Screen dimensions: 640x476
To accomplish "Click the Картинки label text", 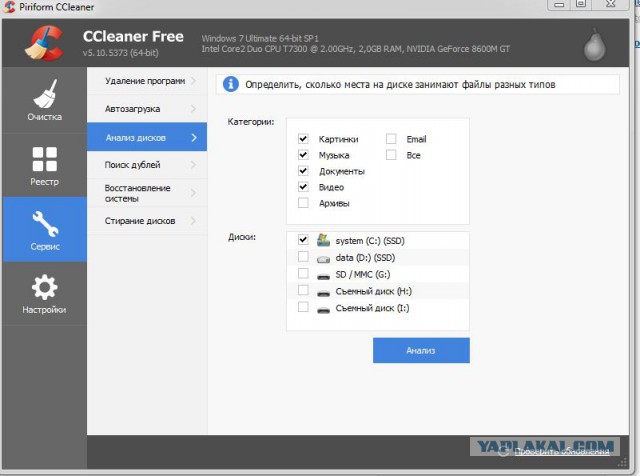I will pyautogui.click(x=338, y=139).
